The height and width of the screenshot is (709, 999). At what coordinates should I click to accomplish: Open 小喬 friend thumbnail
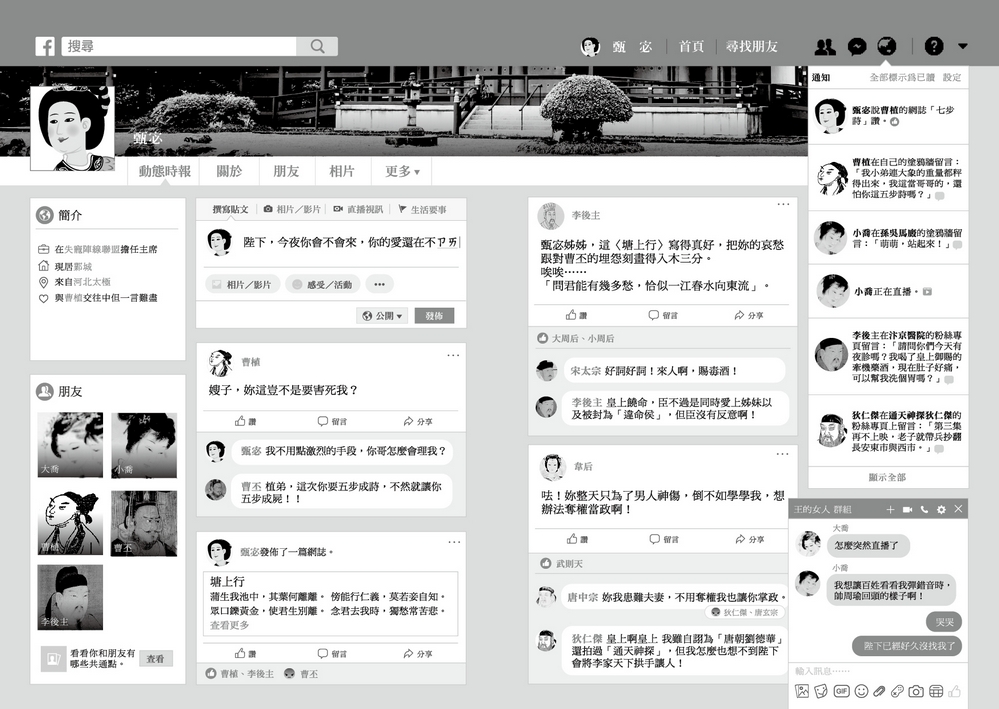(144, 445)
